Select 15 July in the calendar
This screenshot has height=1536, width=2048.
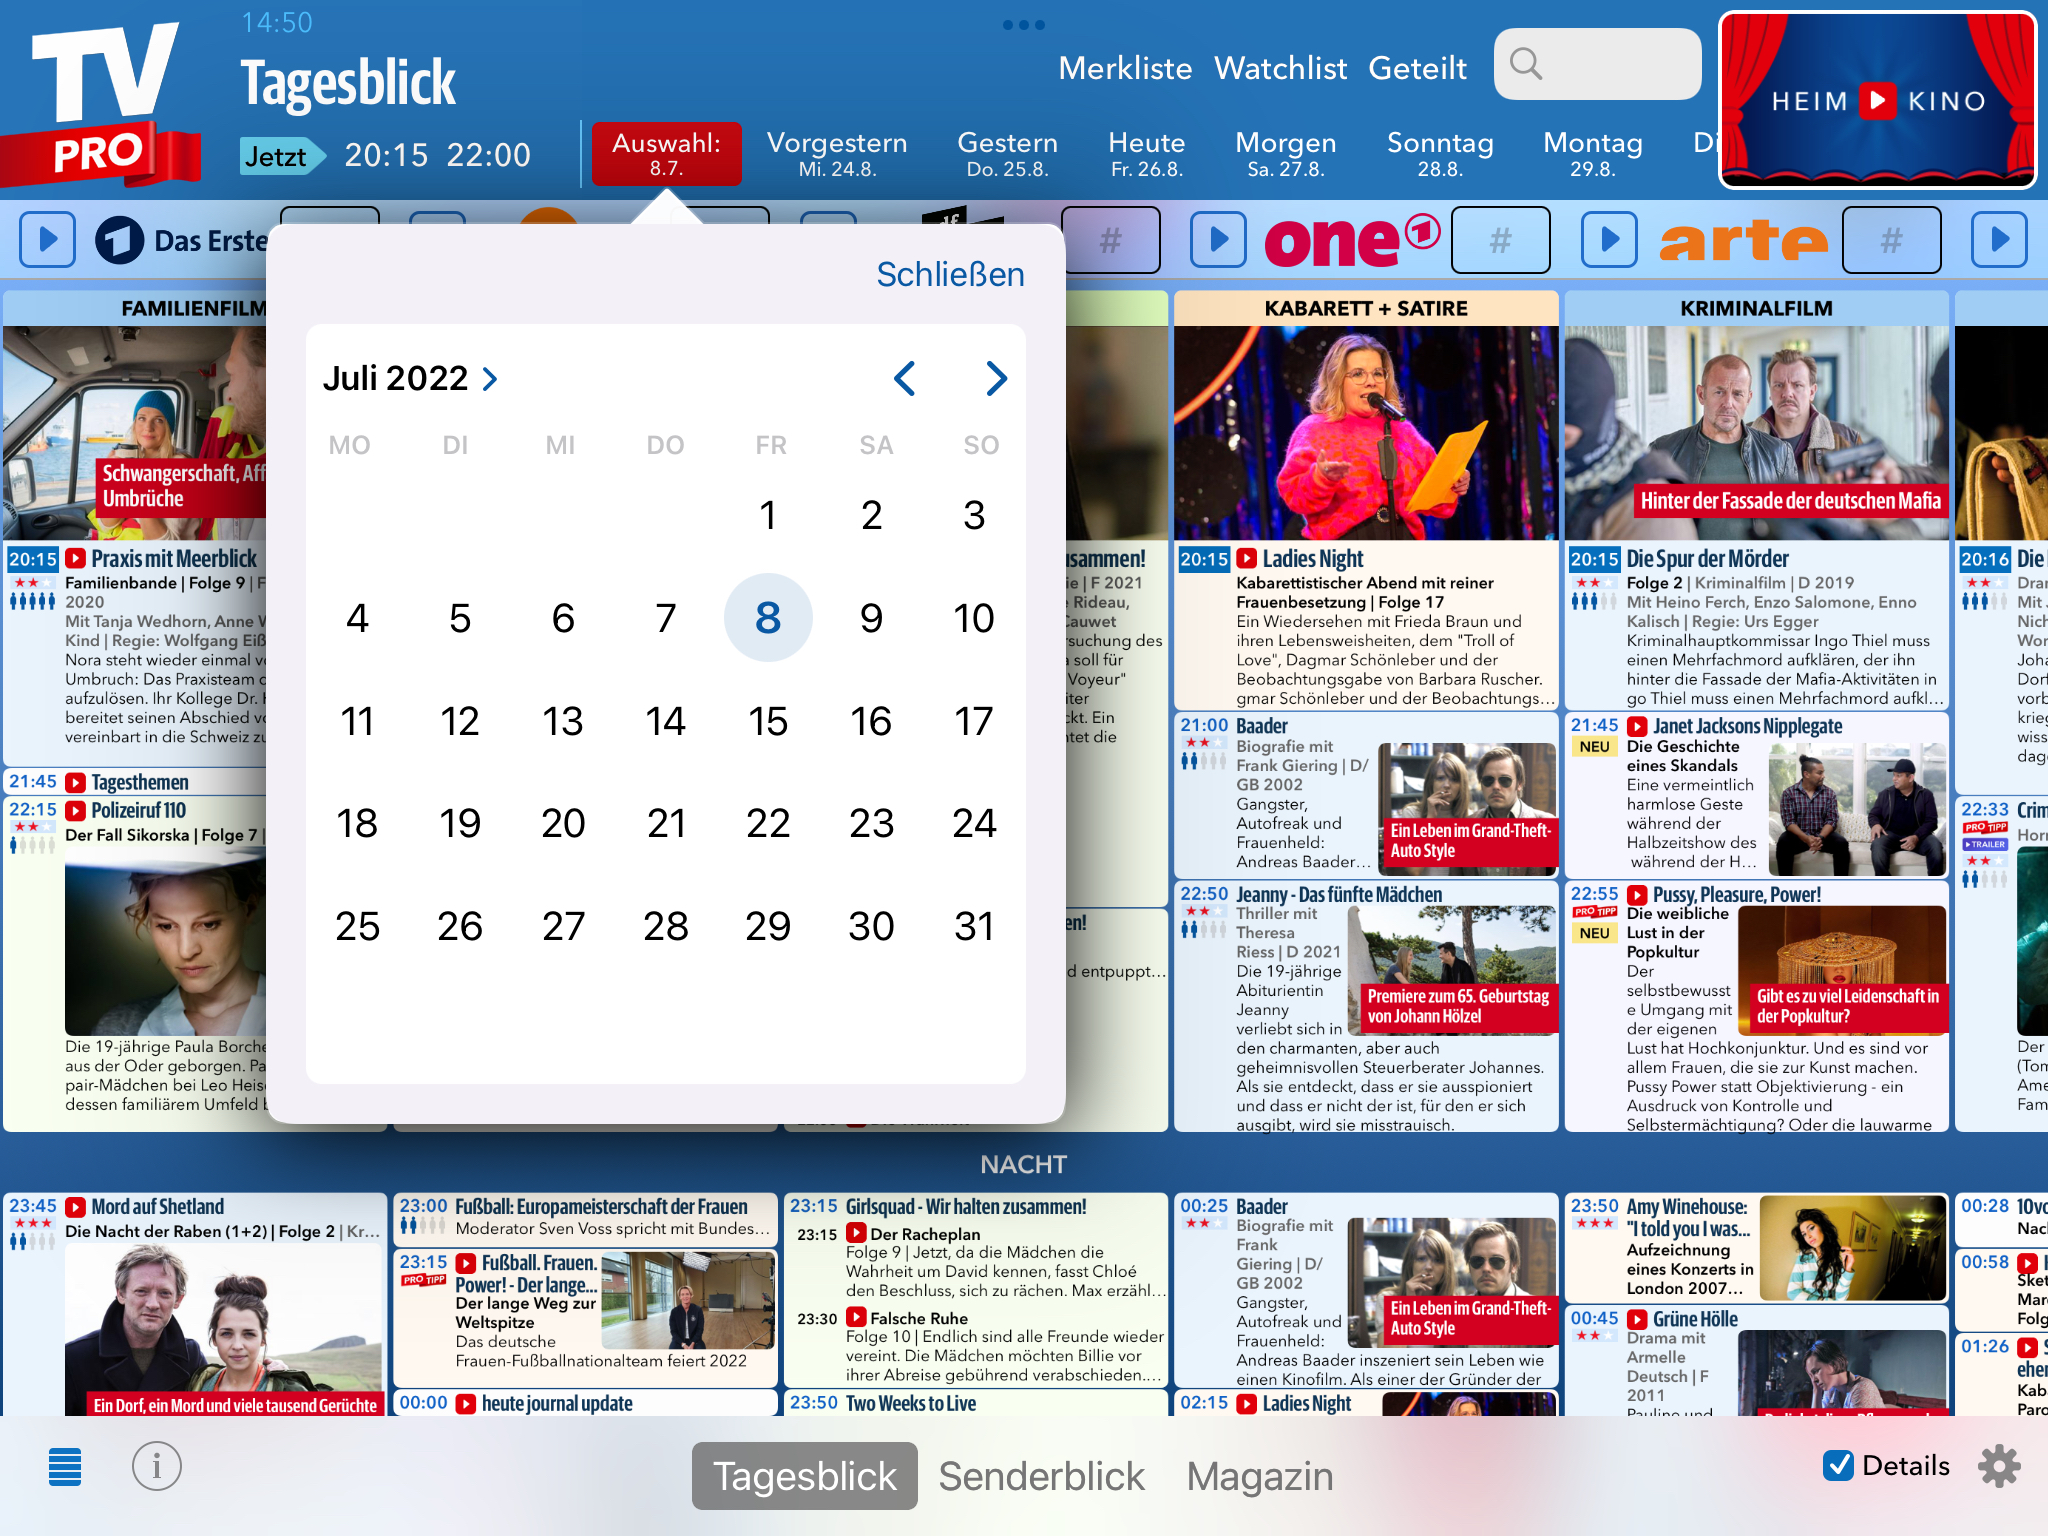click(x=768, y=721)
